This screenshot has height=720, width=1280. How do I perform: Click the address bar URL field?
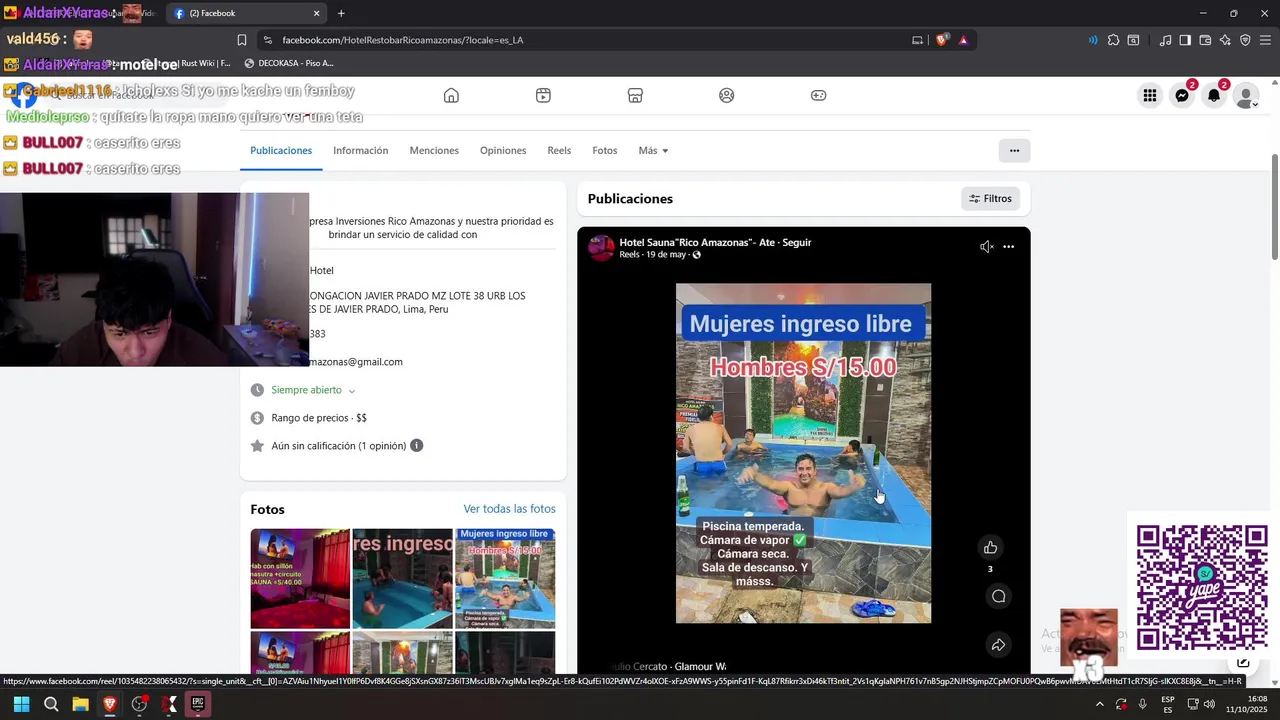[590, 40]
